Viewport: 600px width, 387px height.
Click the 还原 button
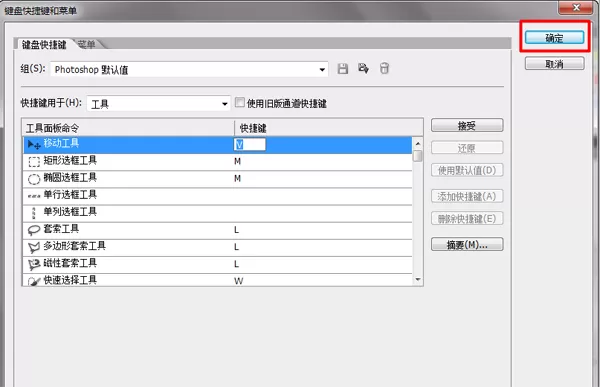(x=467, y=148)
